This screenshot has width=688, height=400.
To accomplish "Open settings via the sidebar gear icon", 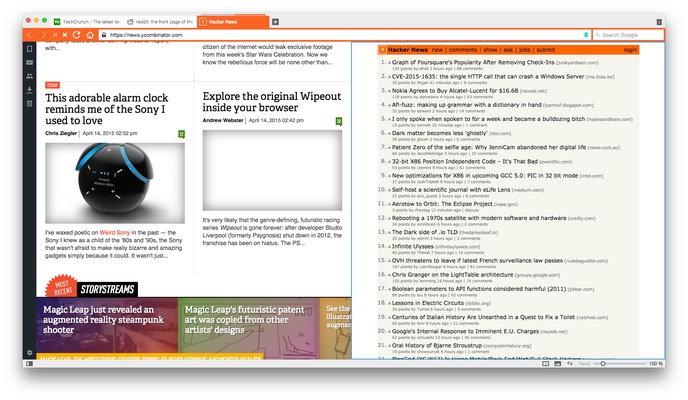I will [x=29, y=353].
